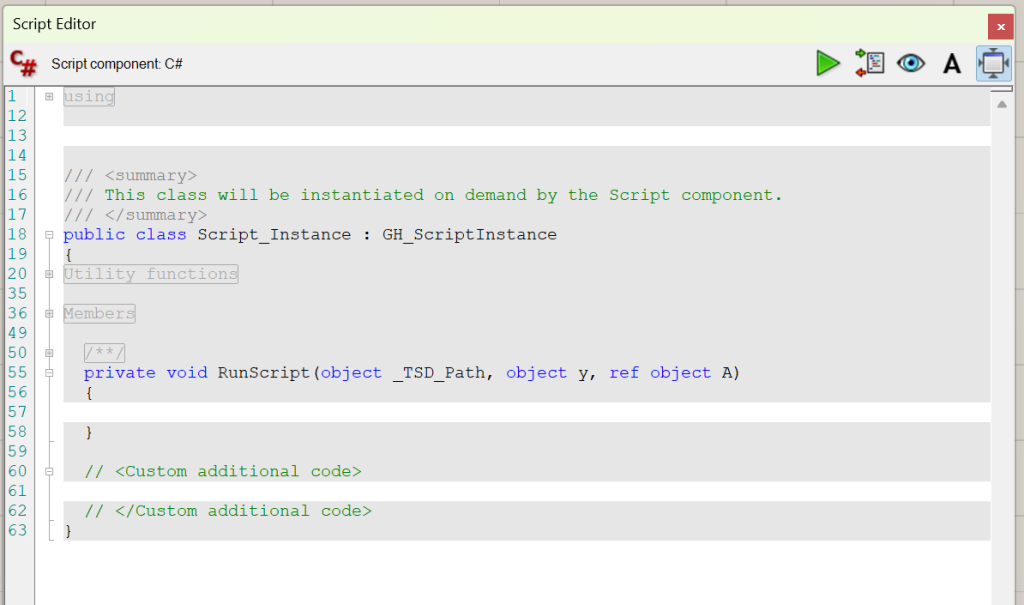Image resolution: width=1024 pixels, height=605 pixels.
Task: Open font settings with the A icon
Action: pyautogui.click(x=952, y=64)
